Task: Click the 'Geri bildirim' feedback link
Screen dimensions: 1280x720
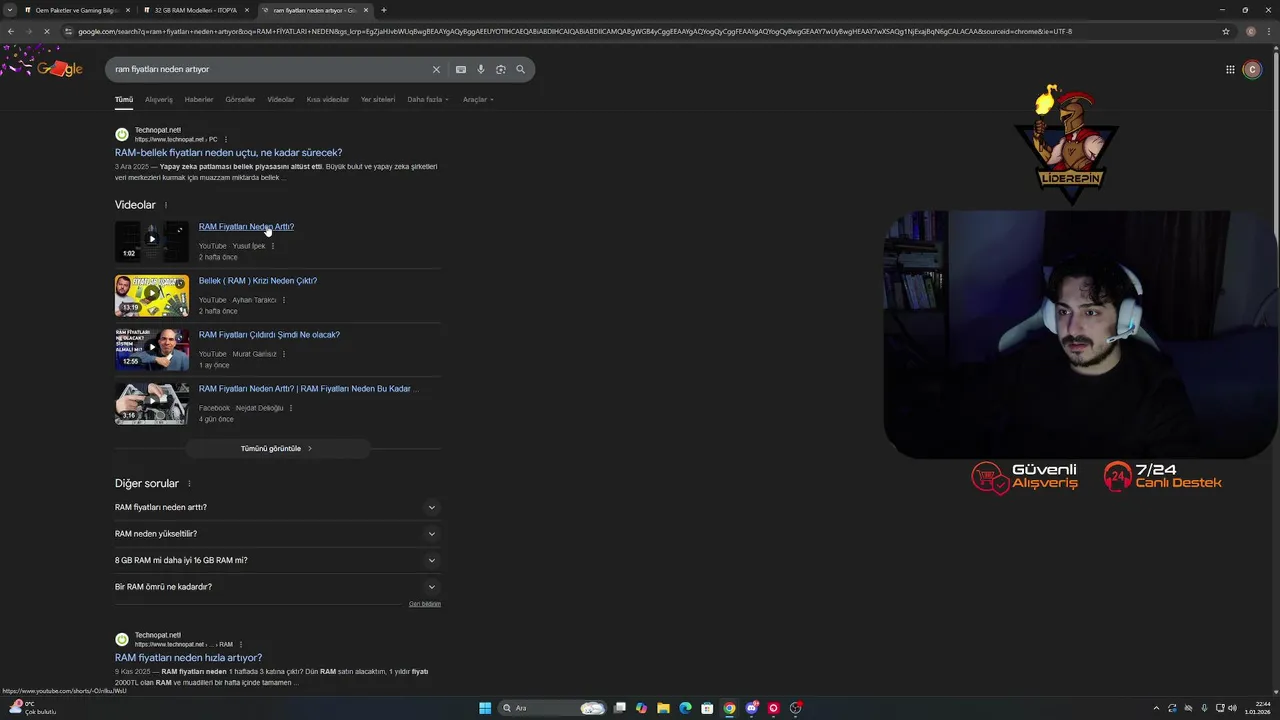Action: coord(425,604)
